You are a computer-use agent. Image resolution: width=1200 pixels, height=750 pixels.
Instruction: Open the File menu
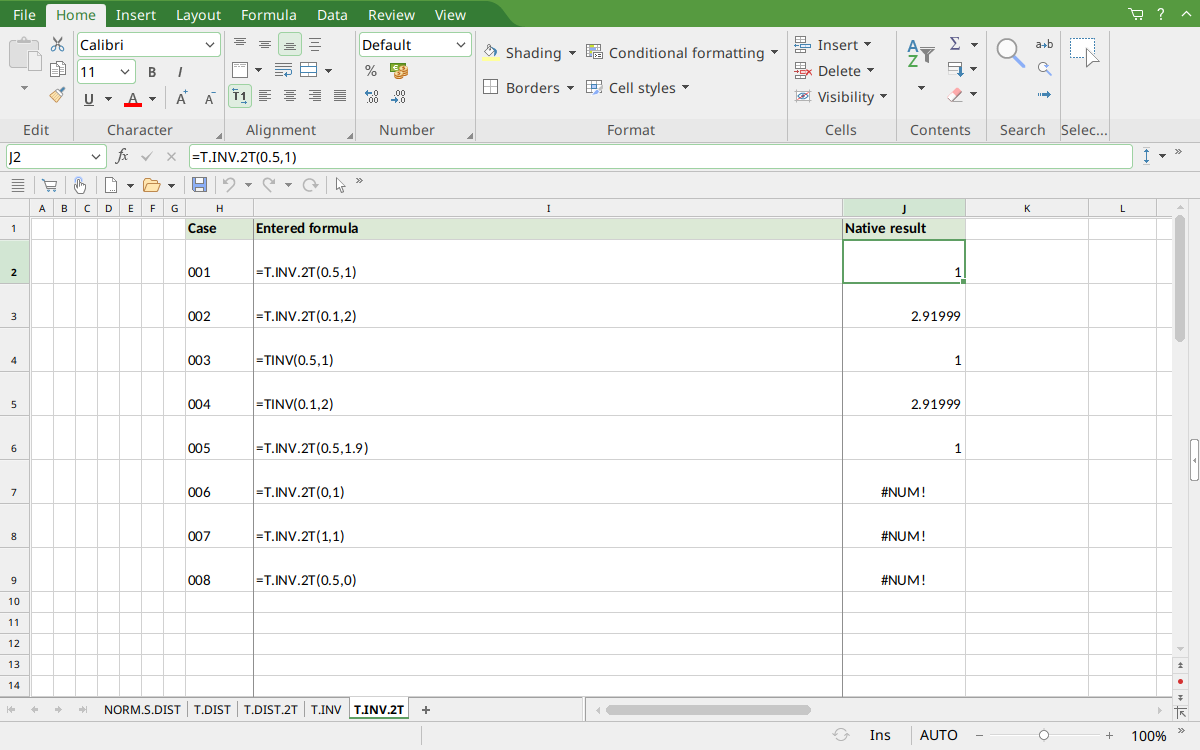coord(25,15)
